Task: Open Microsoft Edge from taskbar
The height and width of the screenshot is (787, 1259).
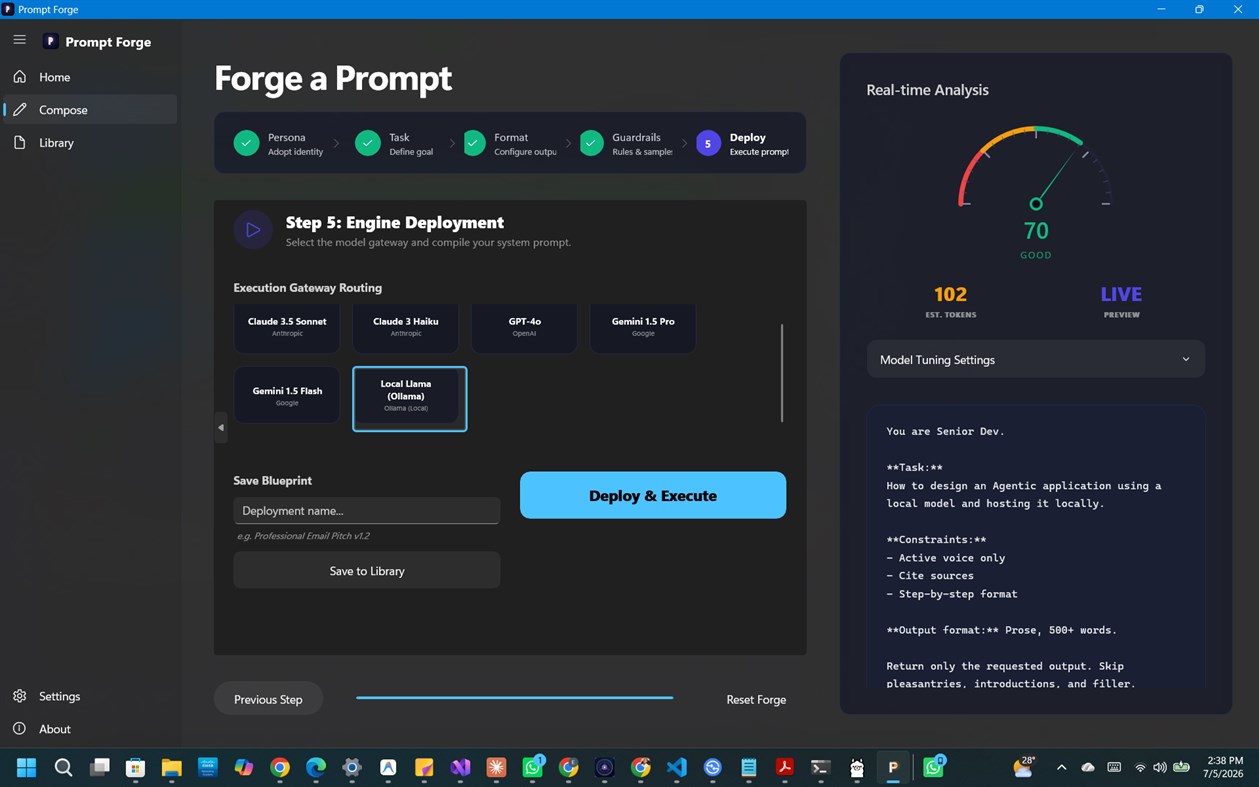Action: coord(316,768)
